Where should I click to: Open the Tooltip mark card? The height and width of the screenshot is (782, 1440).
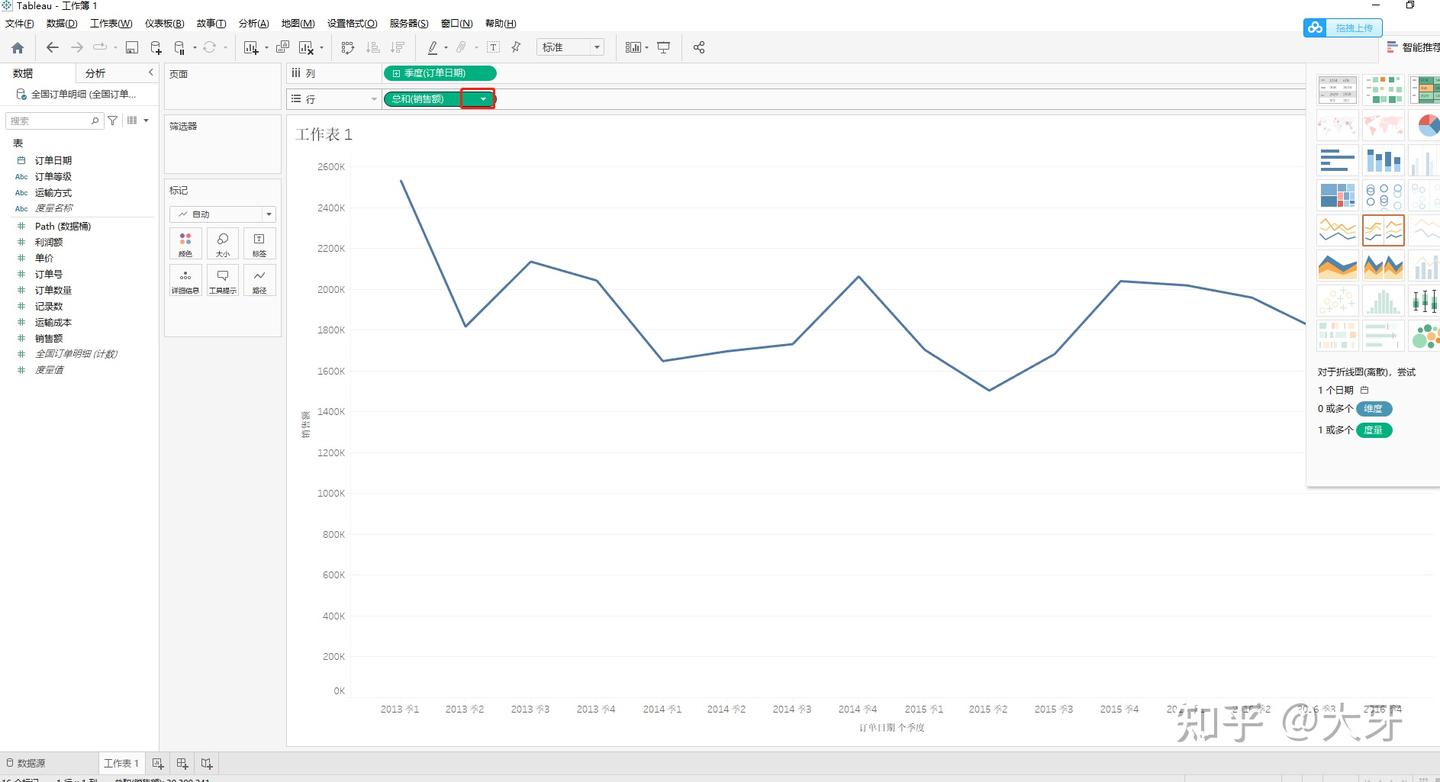[222, 281]
